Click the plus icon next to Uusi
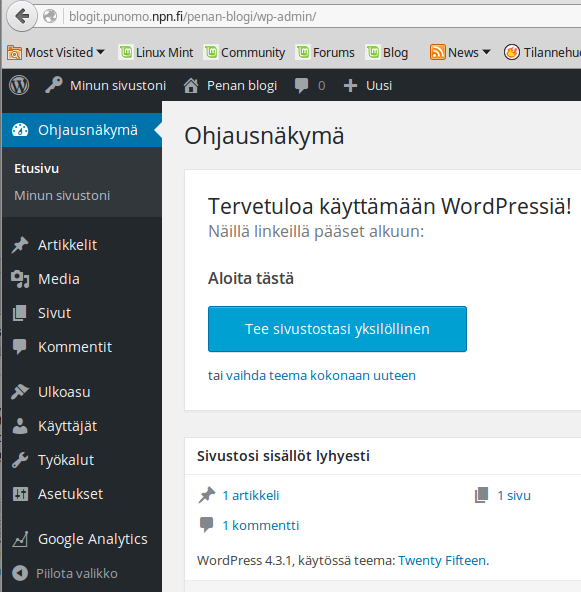The image size is (581, 592). coord(350,86)
